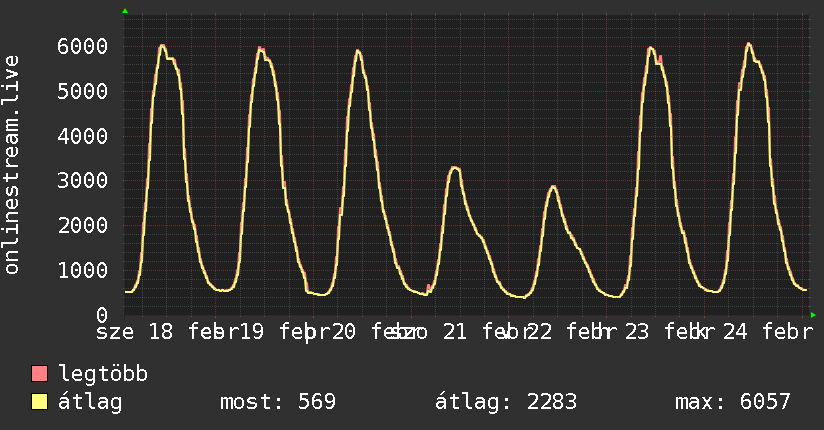Image resolution: width=824 pixels, height=430 pixels.
Task: Click the pink legtöbb color swatch
Action: [39, 374]
